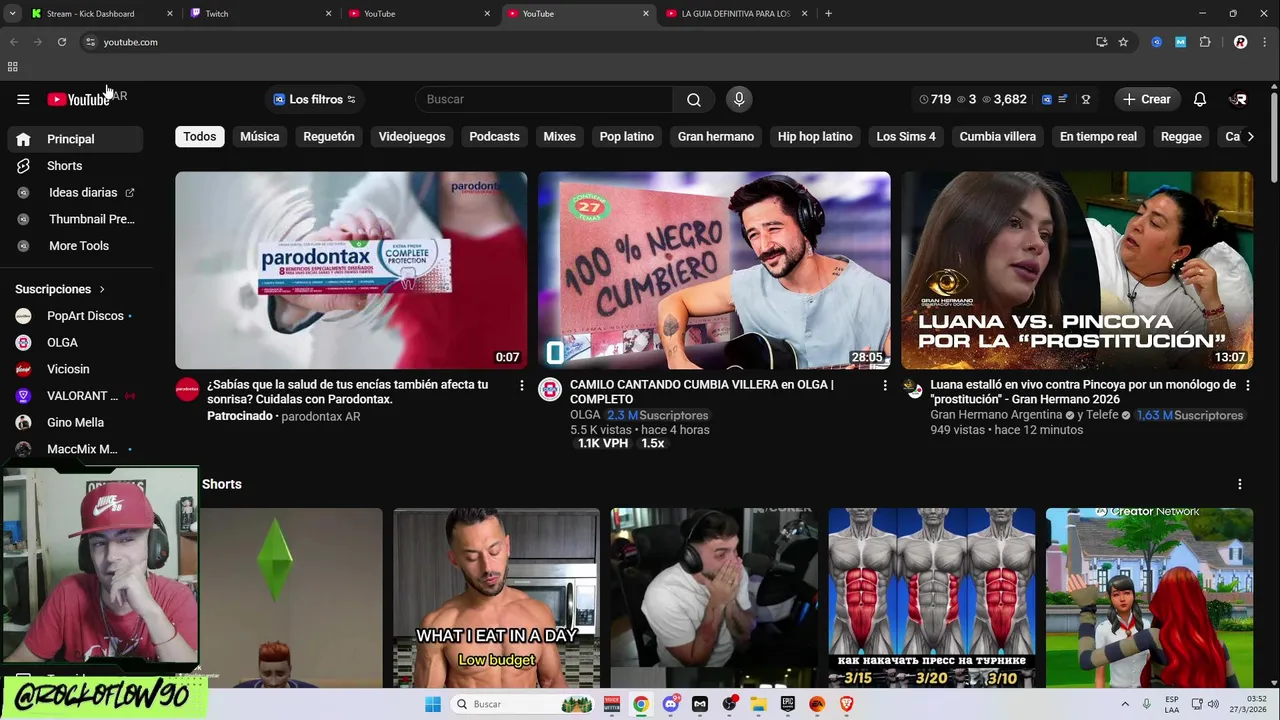
Task: Open the PopArt Discos subscription
Action: pyautogui.click(x=75, y=316)
